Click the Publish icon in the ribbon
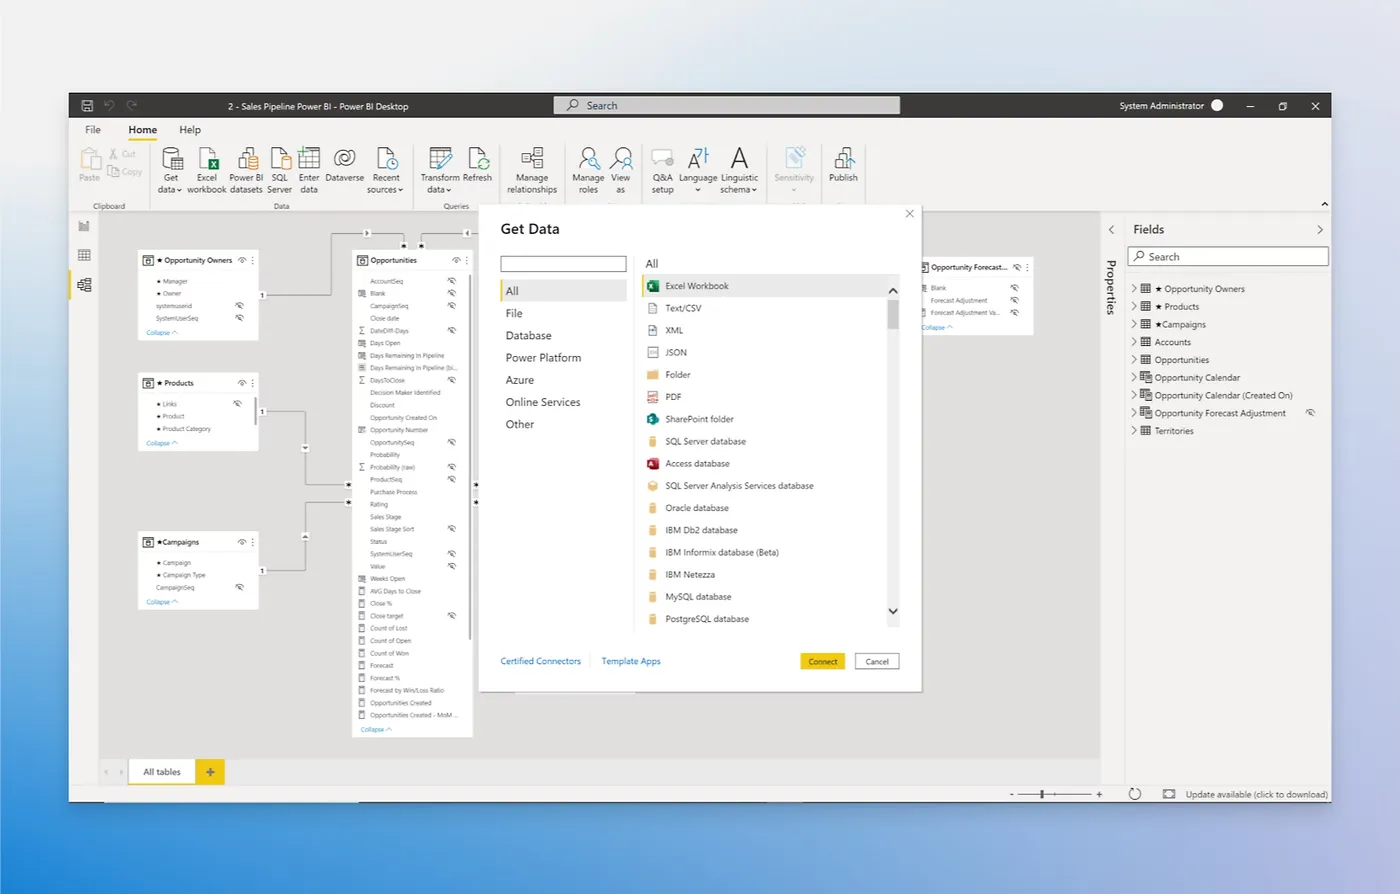 (843, 168)
